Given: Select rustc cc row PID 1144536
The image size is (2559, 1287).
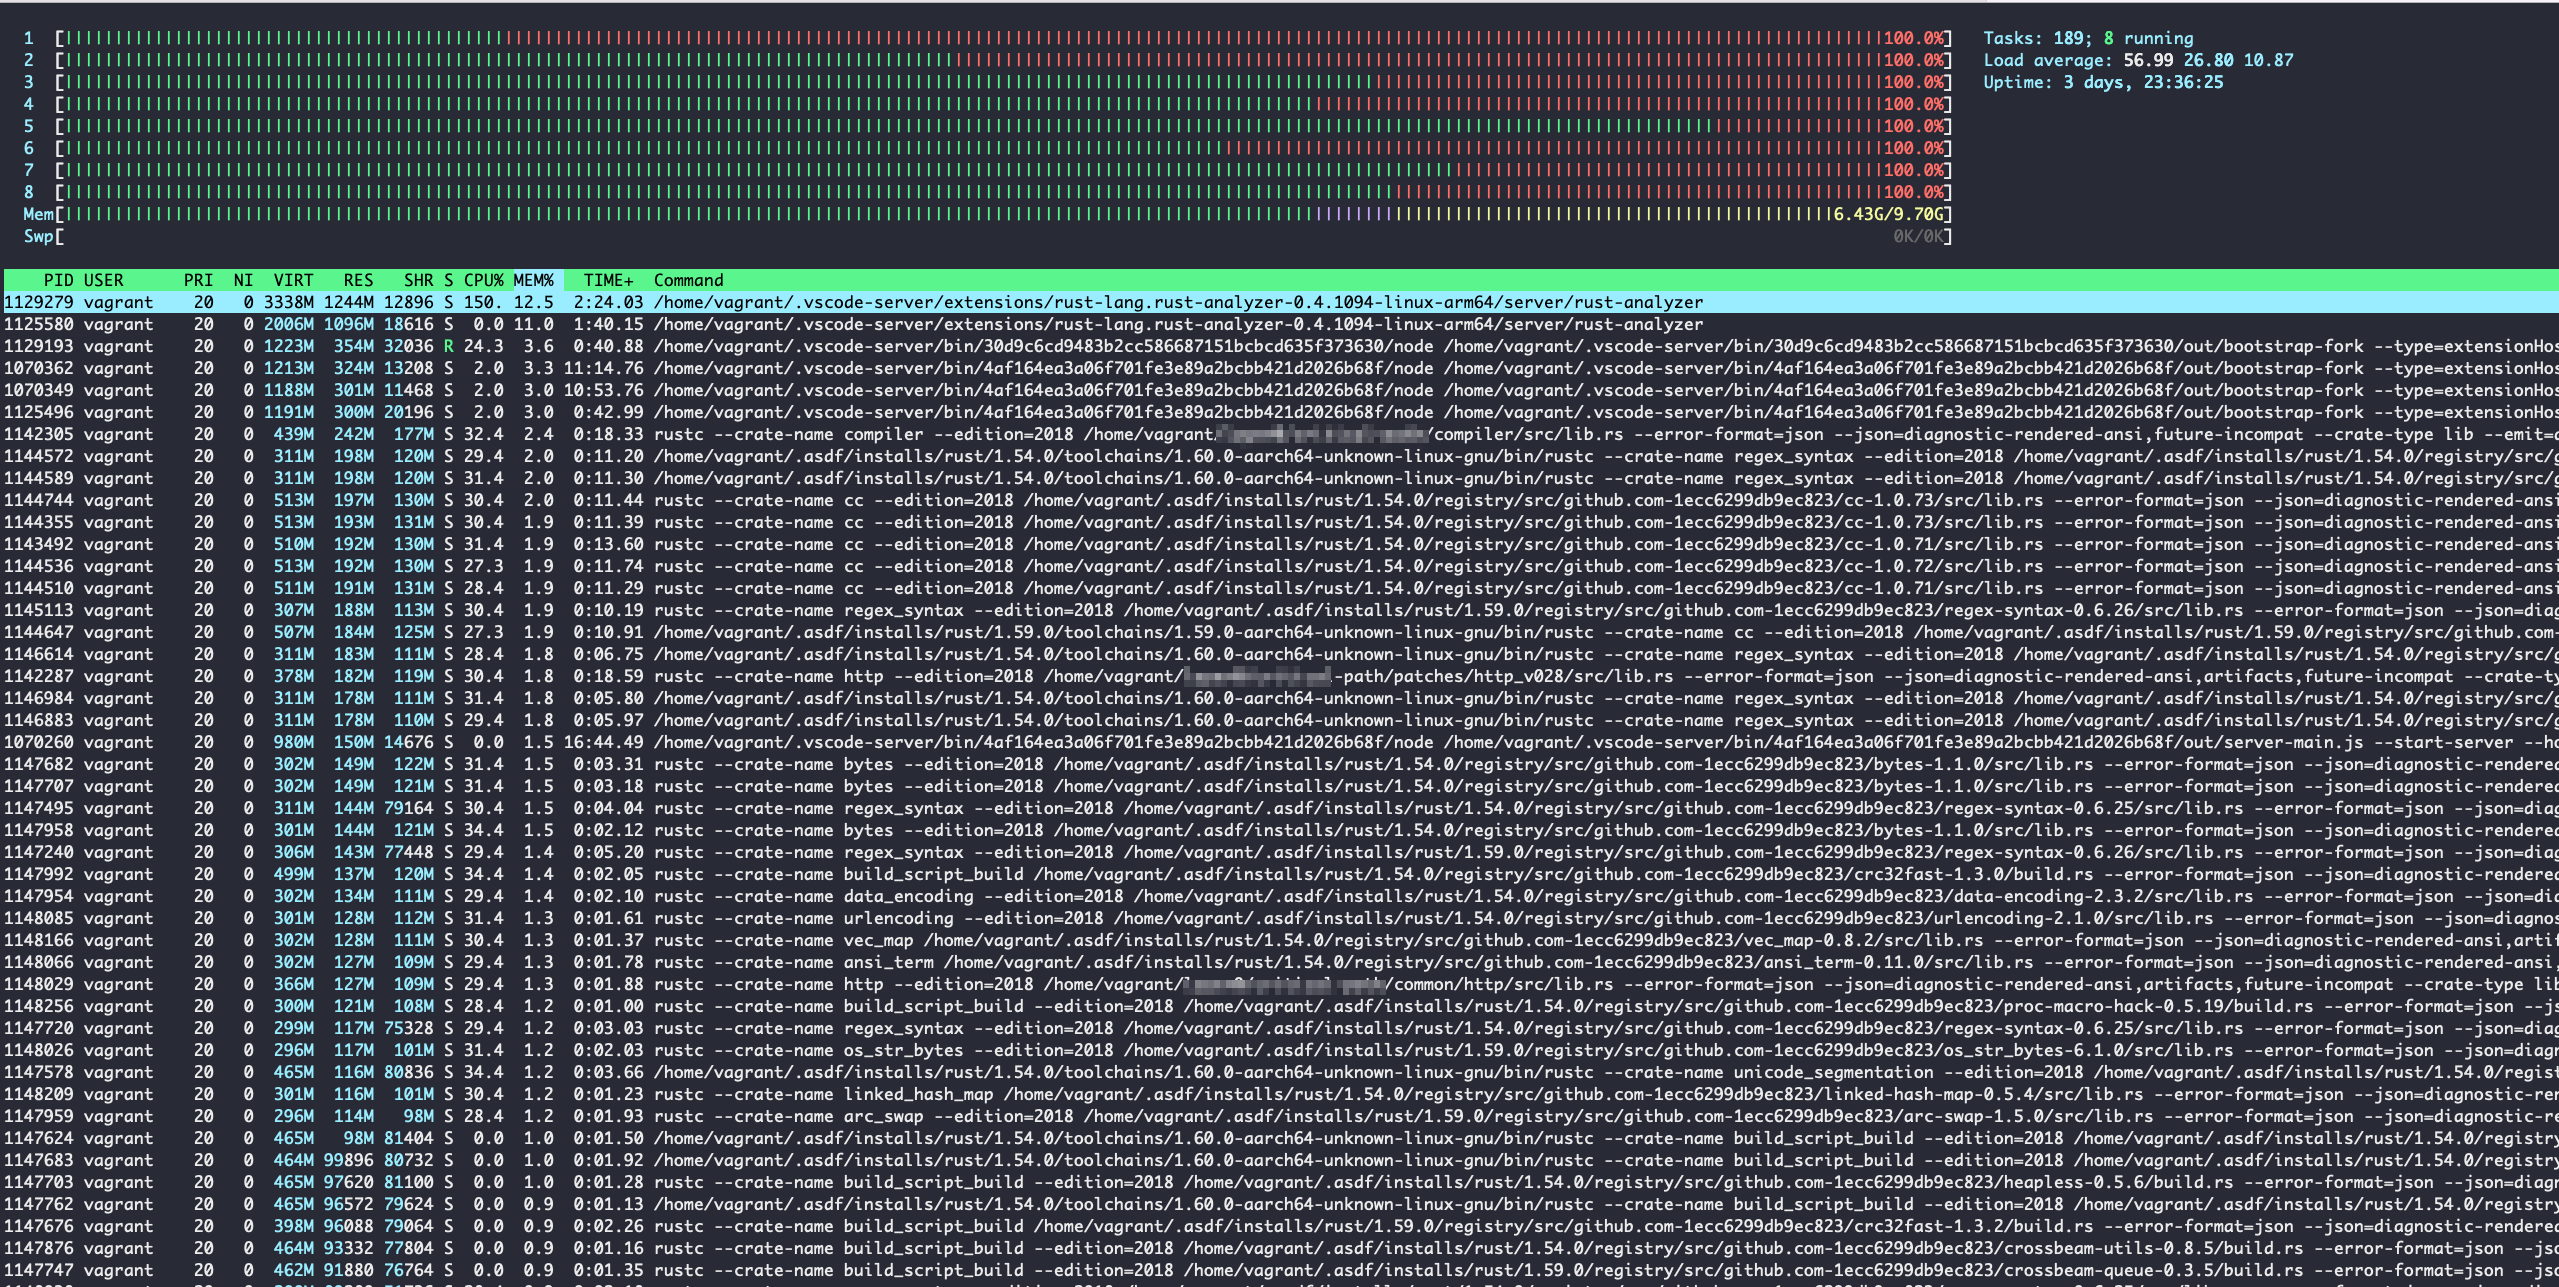Looking at the screenshot, I should pyautogui.click(x=1279, y=566).
